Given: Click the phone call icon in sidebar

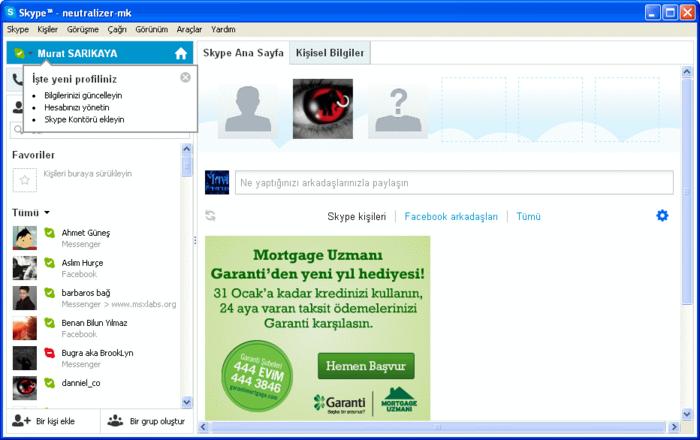Looking at the screenshot, I should 18,79.
